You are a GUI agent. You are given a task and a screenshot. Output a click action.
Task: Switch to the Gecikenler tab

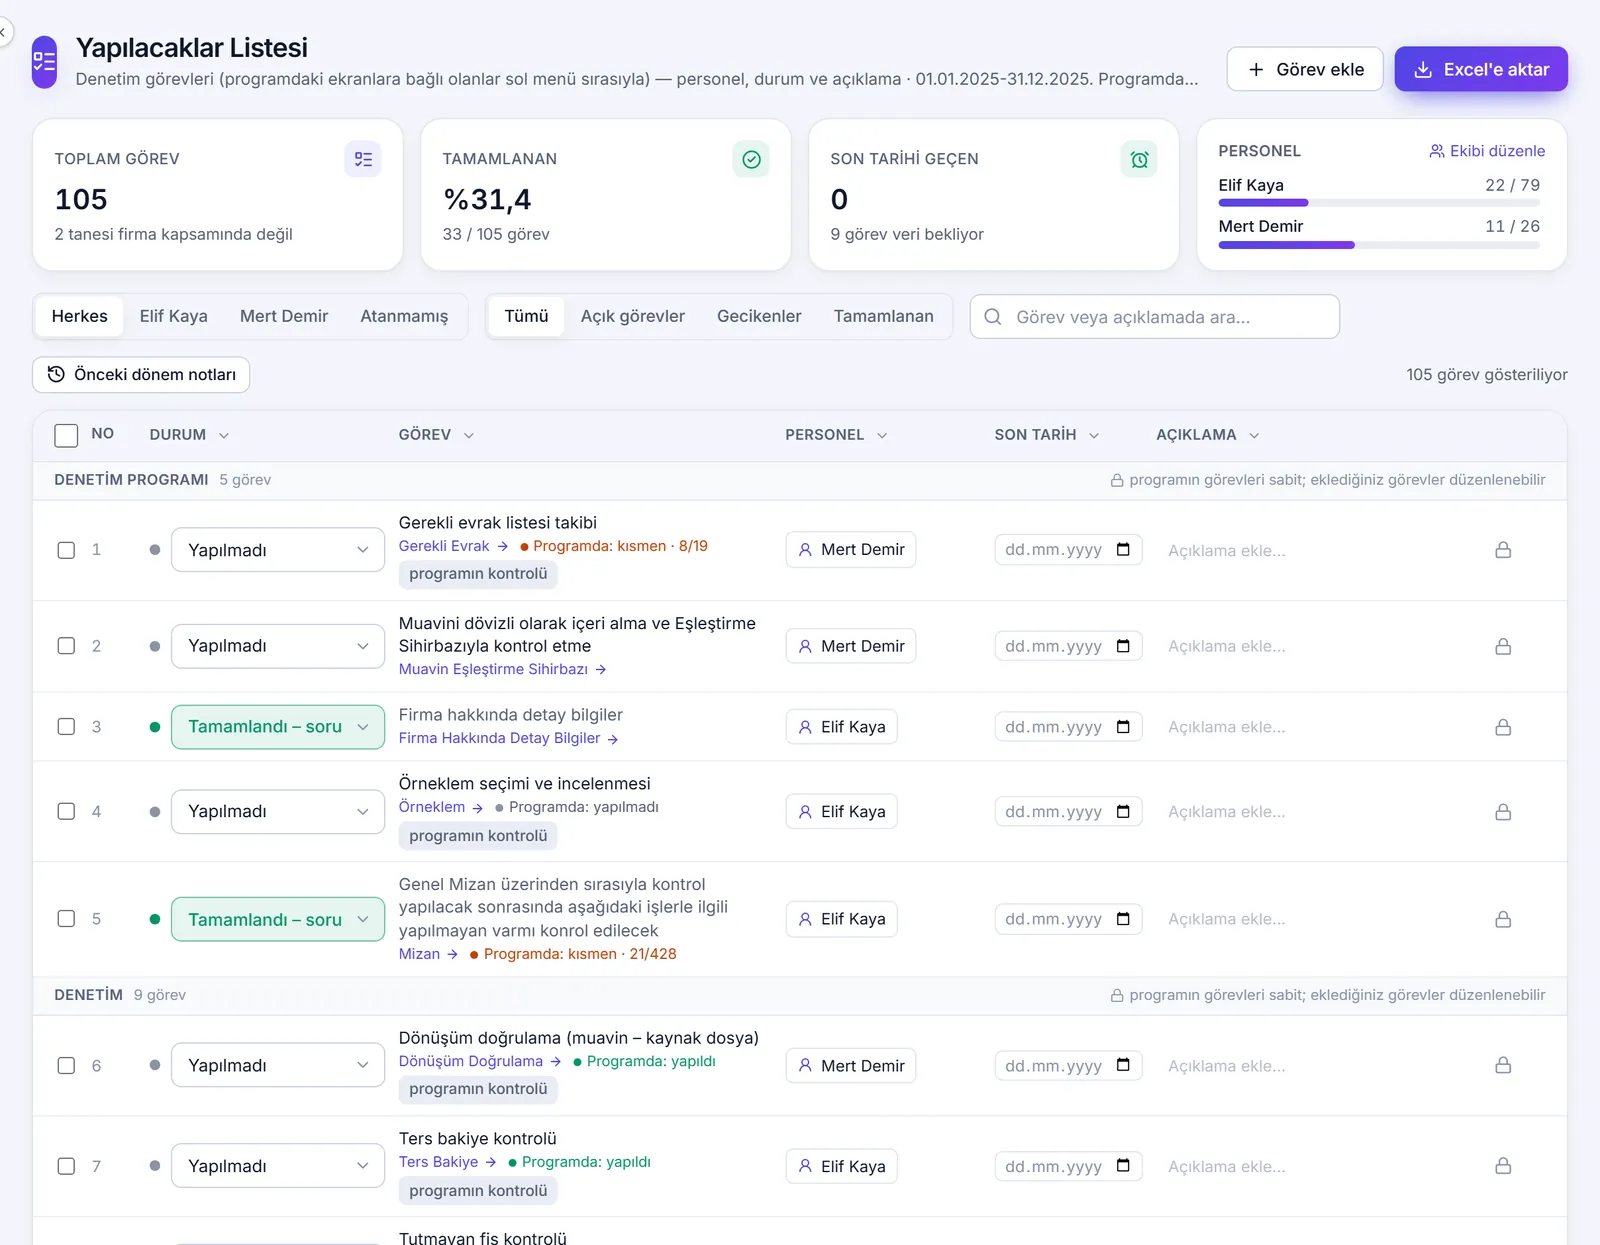coord(759,316)
